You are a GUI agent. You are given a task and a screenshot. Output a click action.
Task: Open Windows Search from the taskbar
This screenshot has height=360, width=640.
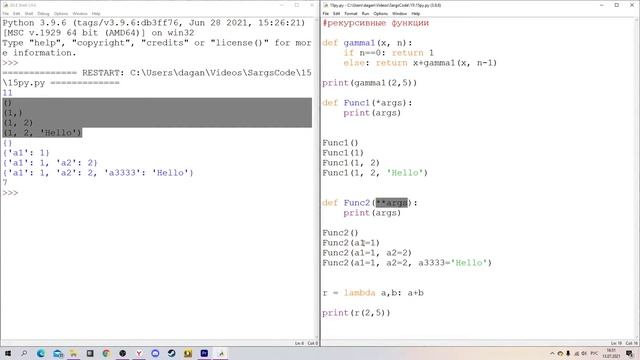pyautogui.click(x=24, y=353)
